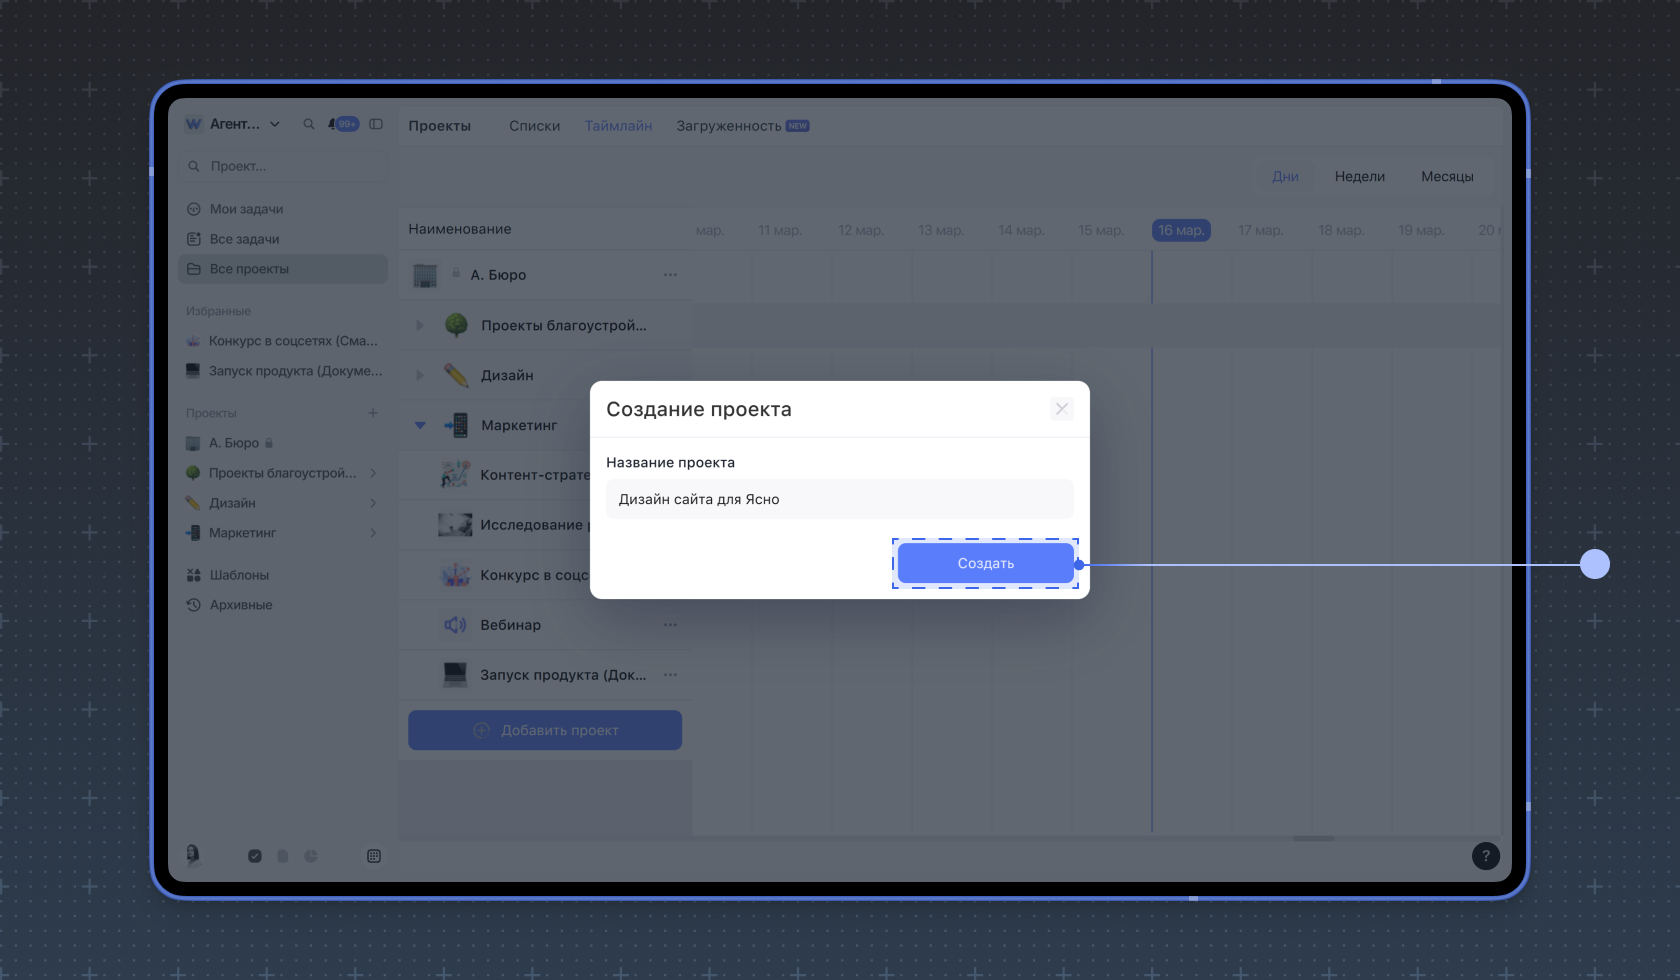
Task: Open the help question mark button
Action: (x=1485, y=856)
